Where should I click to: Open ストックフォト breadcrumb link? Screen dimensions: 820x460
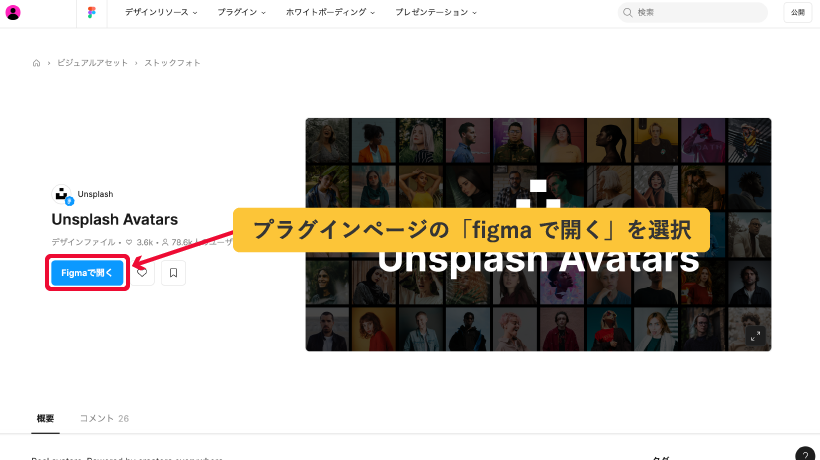(x=172, y=63)
